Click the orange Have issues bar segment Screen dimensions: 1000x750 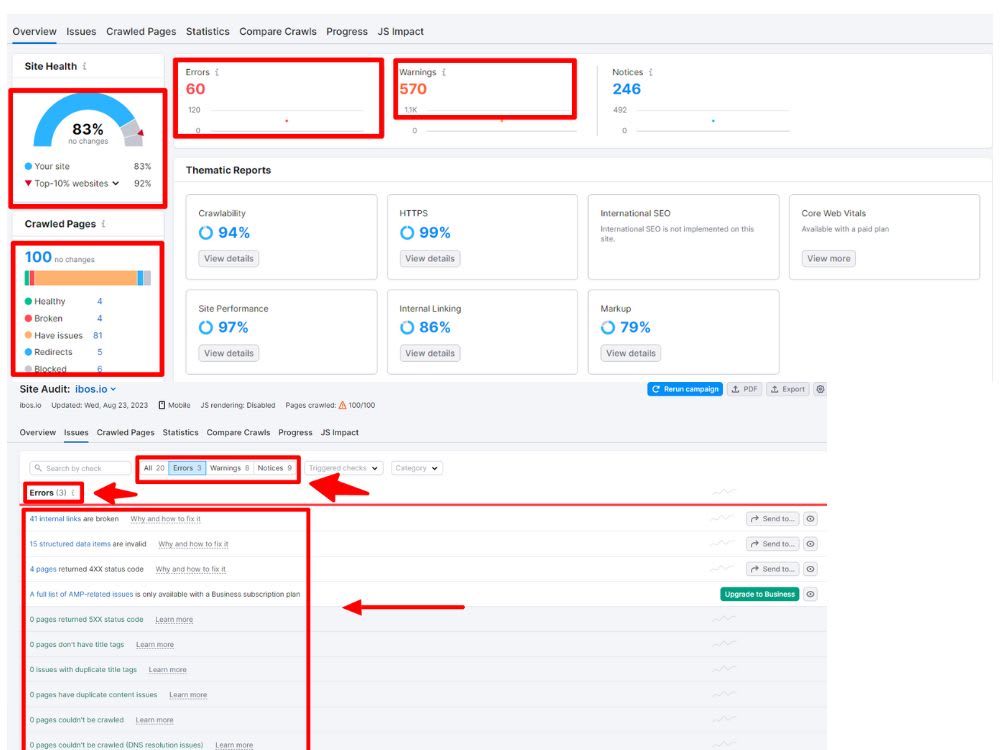[85, 278]
